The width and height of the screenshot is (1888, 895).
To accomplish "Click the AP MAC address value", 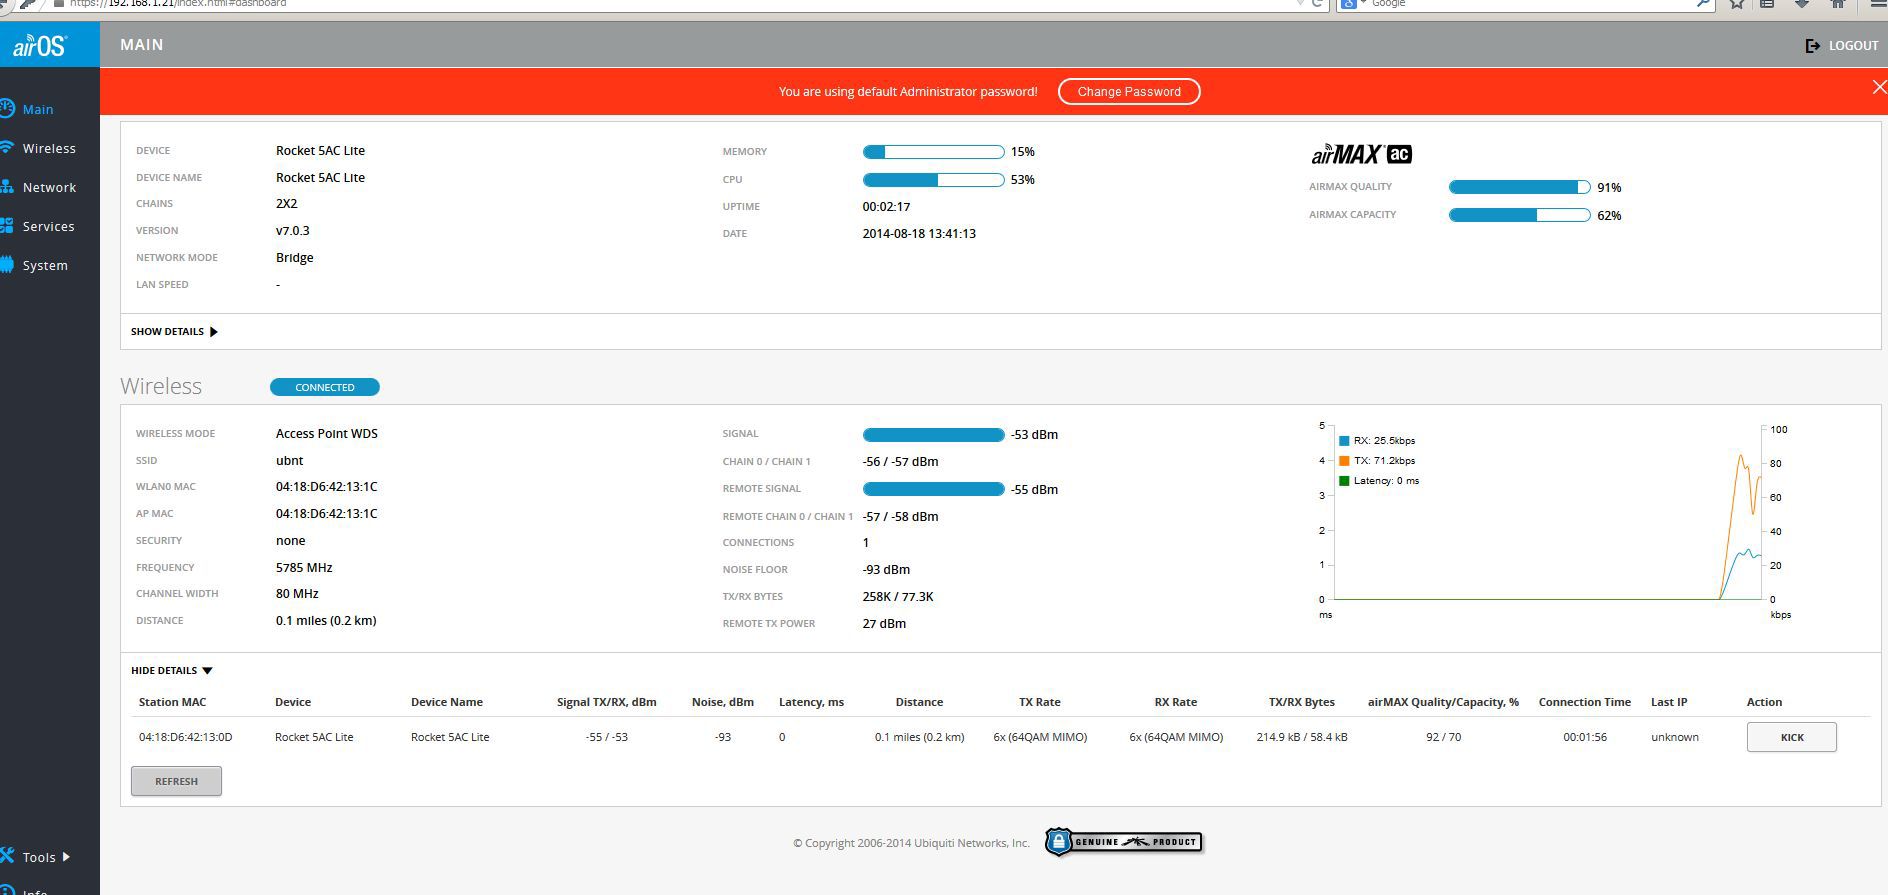I will coord(327,513).
